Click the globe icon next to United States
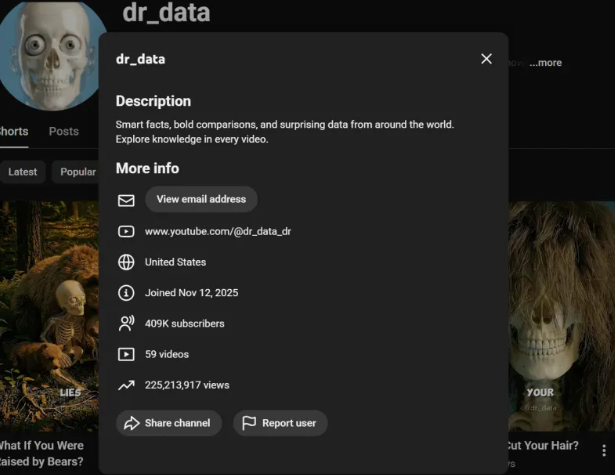615x475 pixels. coord(126,262)
